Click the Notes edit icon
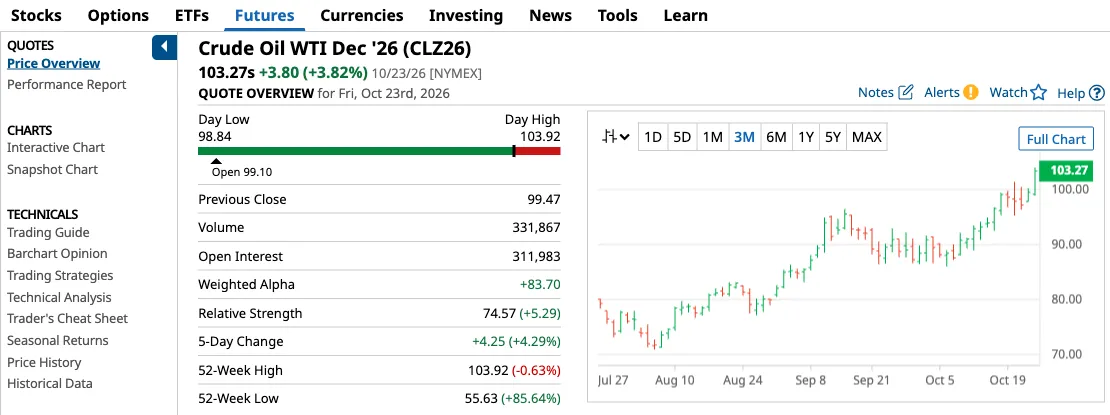The width and height of the screenshot is (1110, 415). click(x=906, y=92)
